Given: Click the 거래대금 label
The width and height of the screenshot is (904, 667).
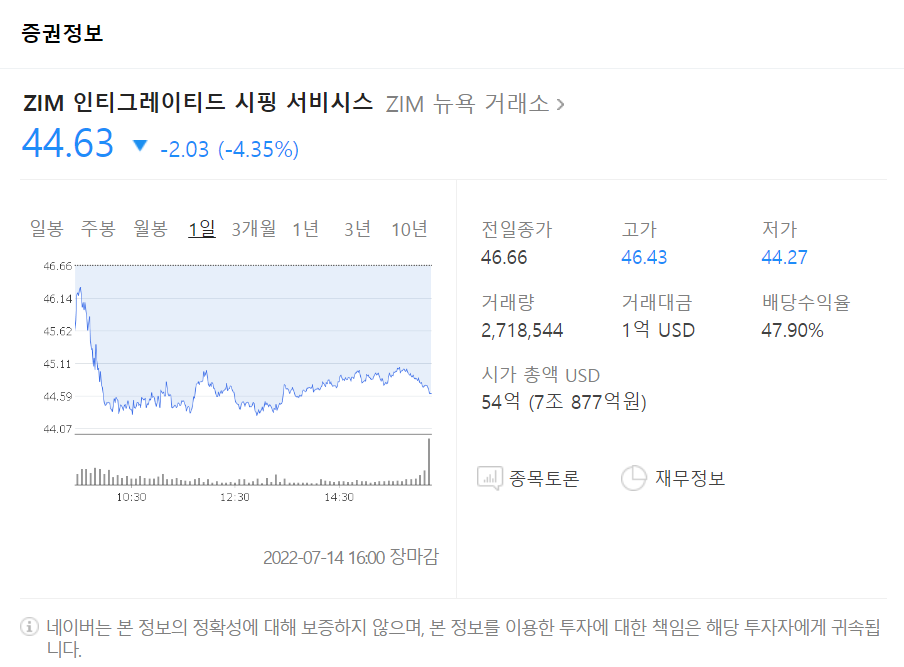Looking at the screenshot, I should pyautogui.click(x=657, y=302).
